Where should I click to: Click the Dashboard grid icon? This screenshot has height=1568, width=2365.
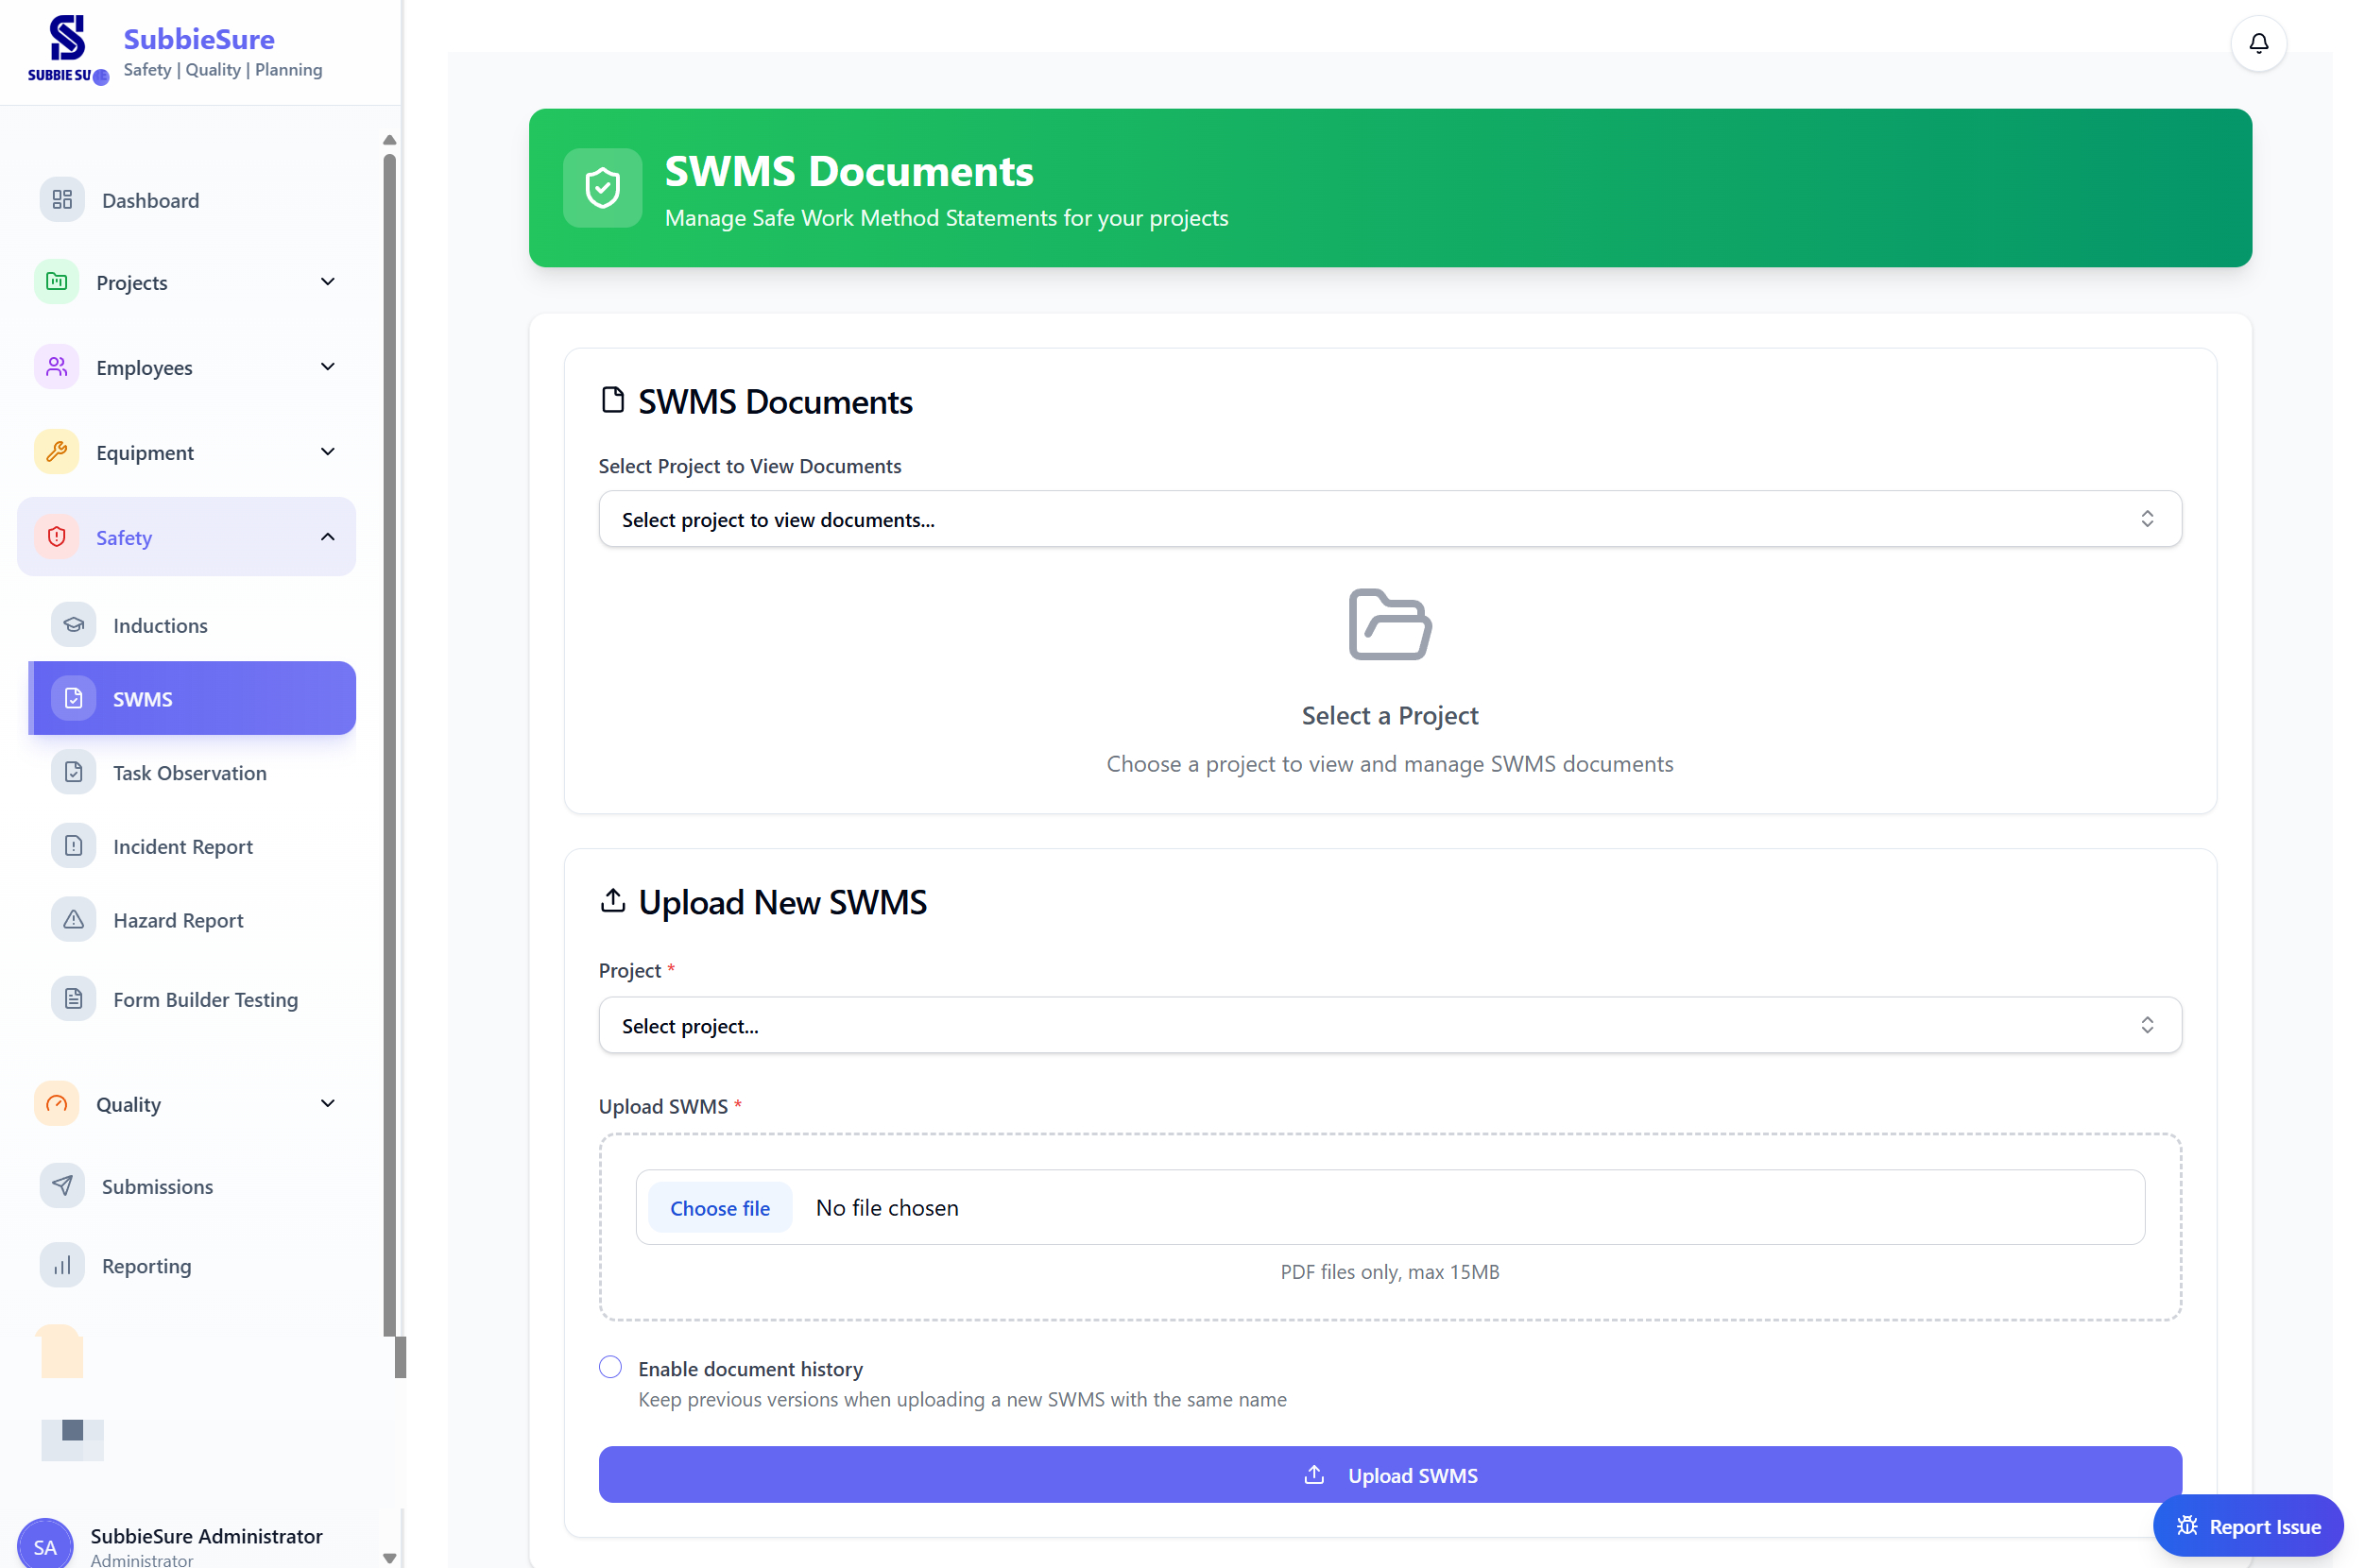click(62, 200)
